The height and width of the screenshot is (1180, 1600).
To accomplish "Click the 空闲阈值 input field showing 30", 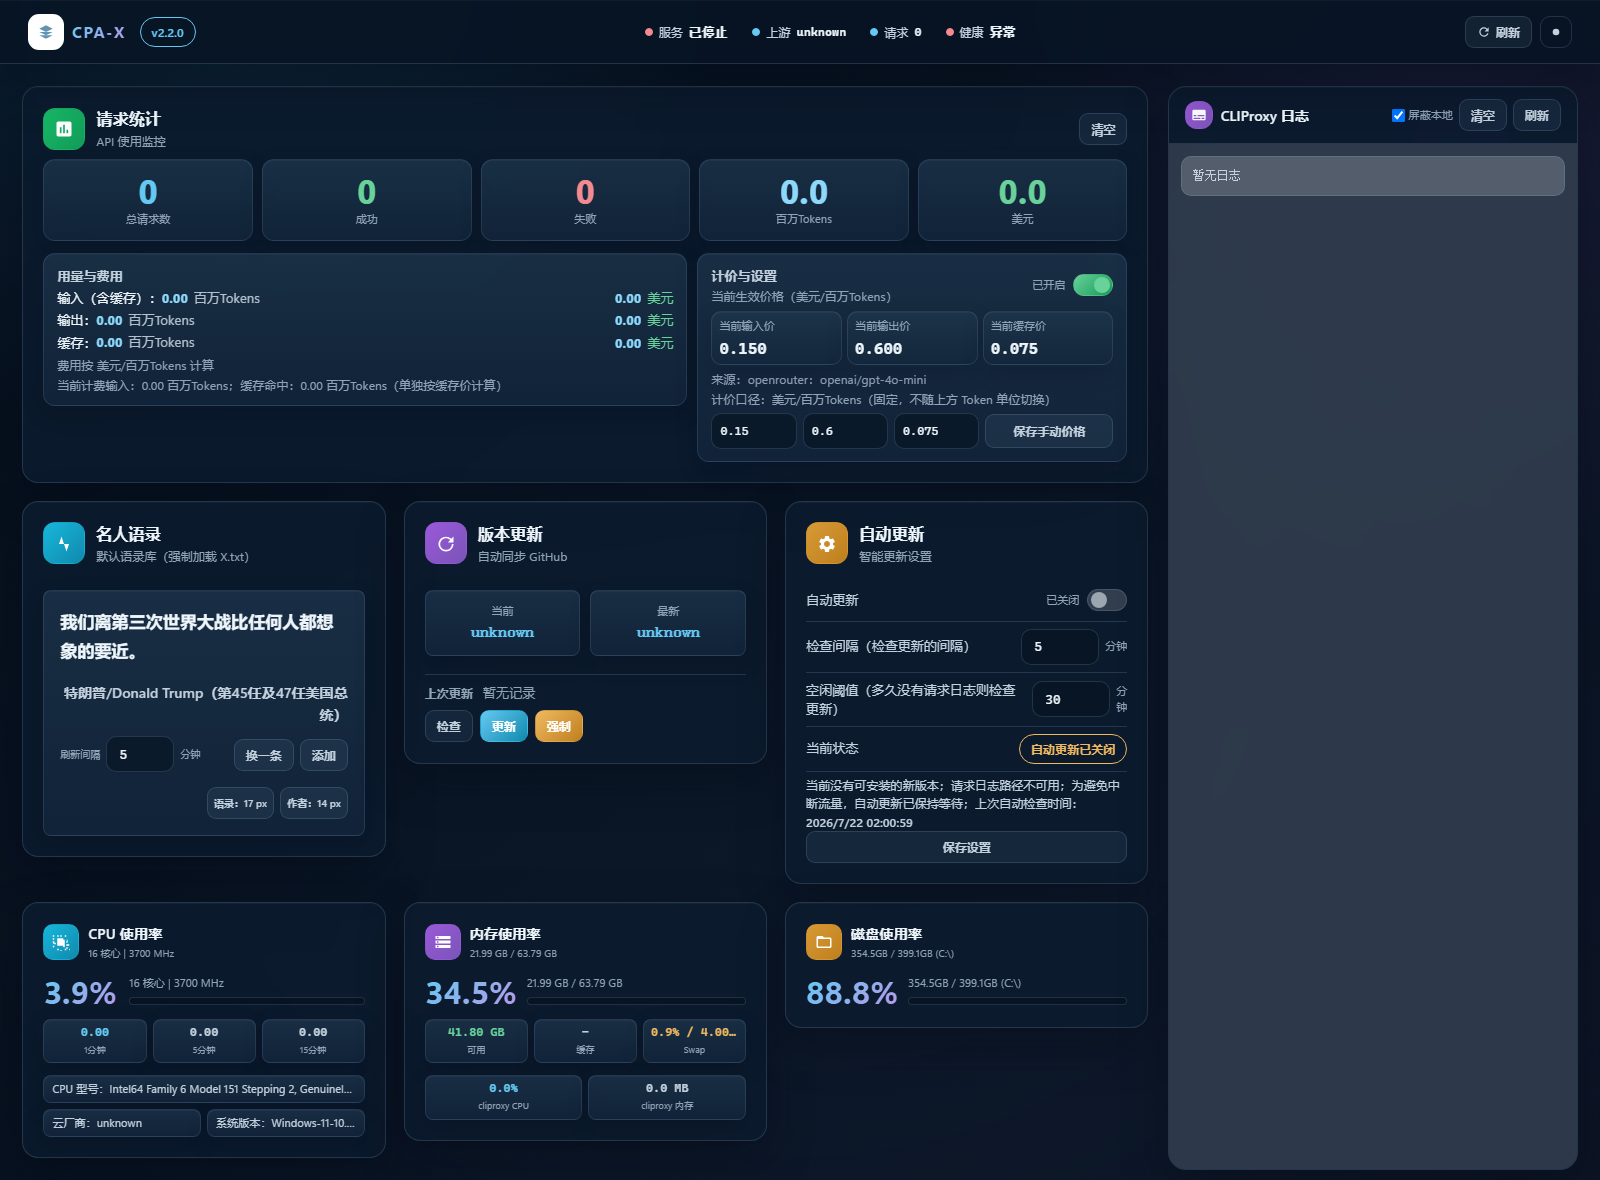I will click(x=1071, y=699).
